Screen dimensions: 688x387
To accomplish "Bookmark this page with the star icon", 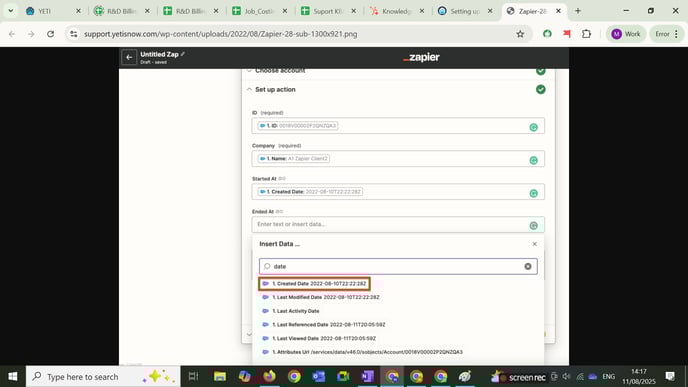I will [x=520, y=34].
